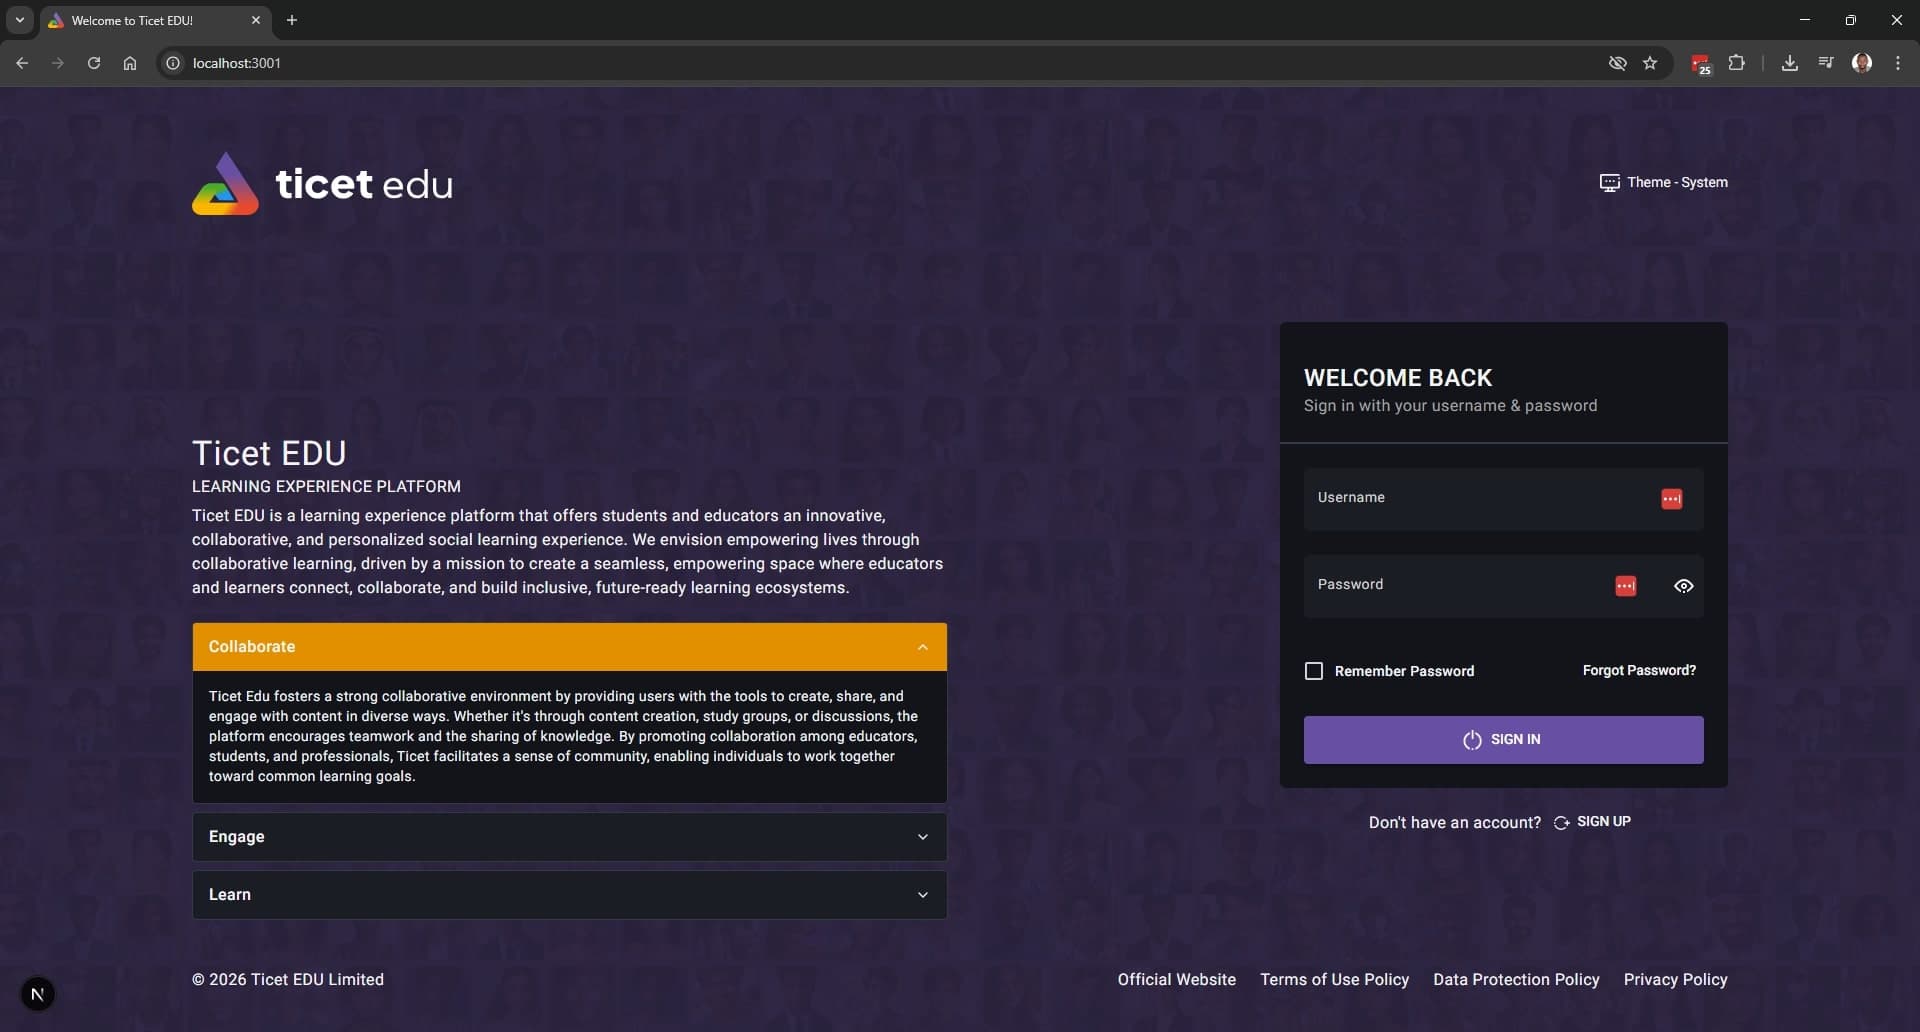Screen dimensions: 1920x1032
Task: Toggle password visibility eye icon
Action: click(x=1684, y=586)
